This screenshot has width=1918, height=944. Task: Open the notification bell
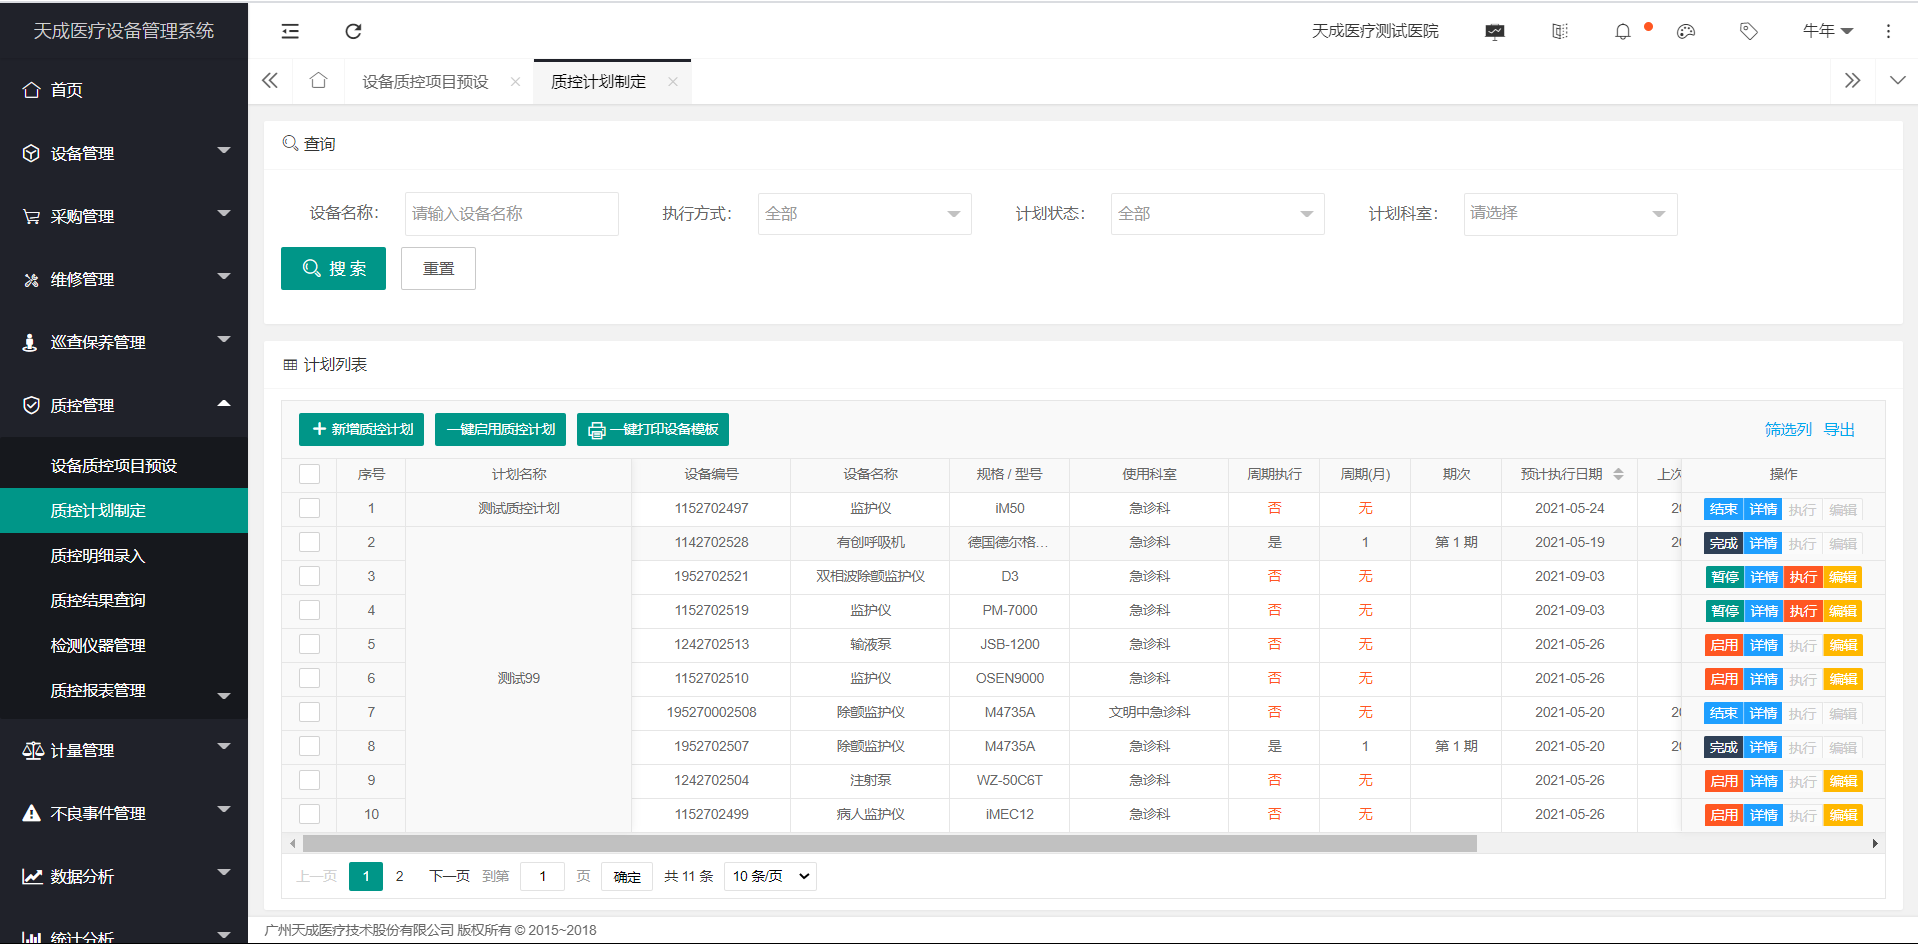coord(1623,32)
